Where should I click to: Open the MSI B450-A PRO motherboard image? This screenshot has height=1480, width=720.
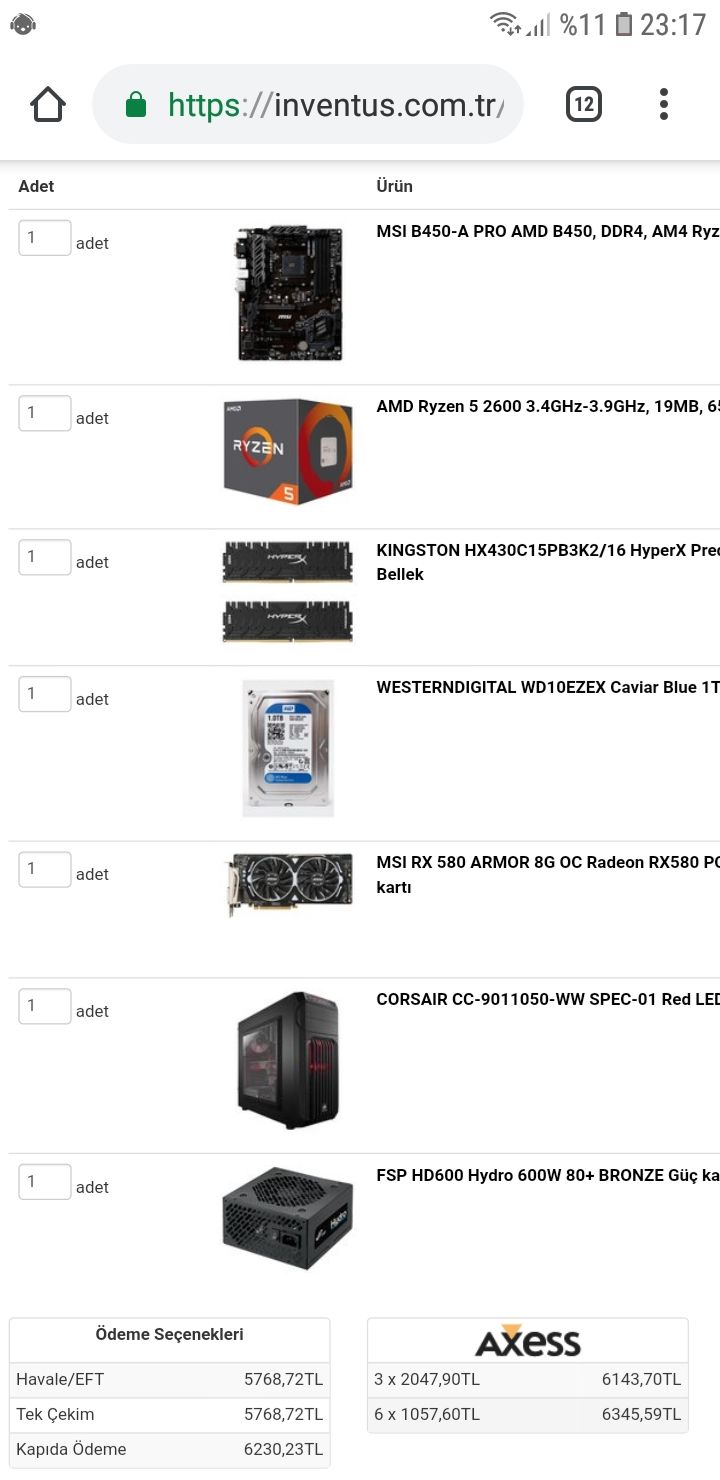(288, 293)
